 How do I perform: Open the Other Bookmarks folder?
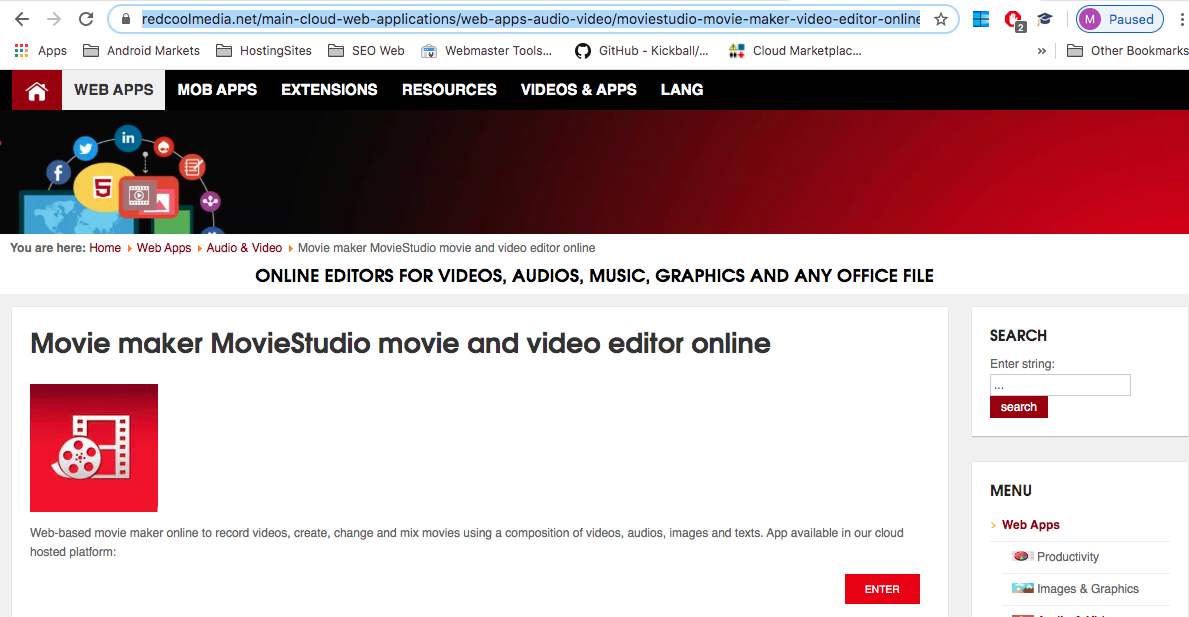pyautogui.click(x=1127, y=50)
